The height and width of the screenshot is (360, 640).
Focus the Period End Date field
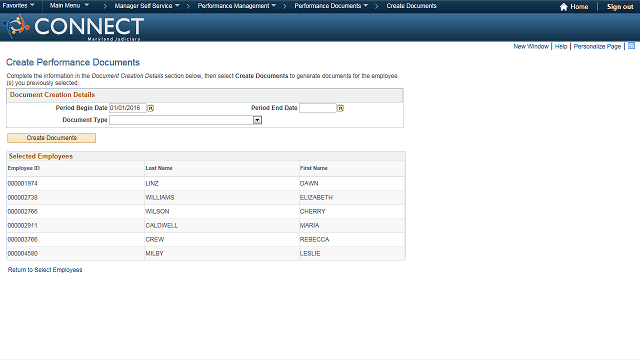(318, 108)
